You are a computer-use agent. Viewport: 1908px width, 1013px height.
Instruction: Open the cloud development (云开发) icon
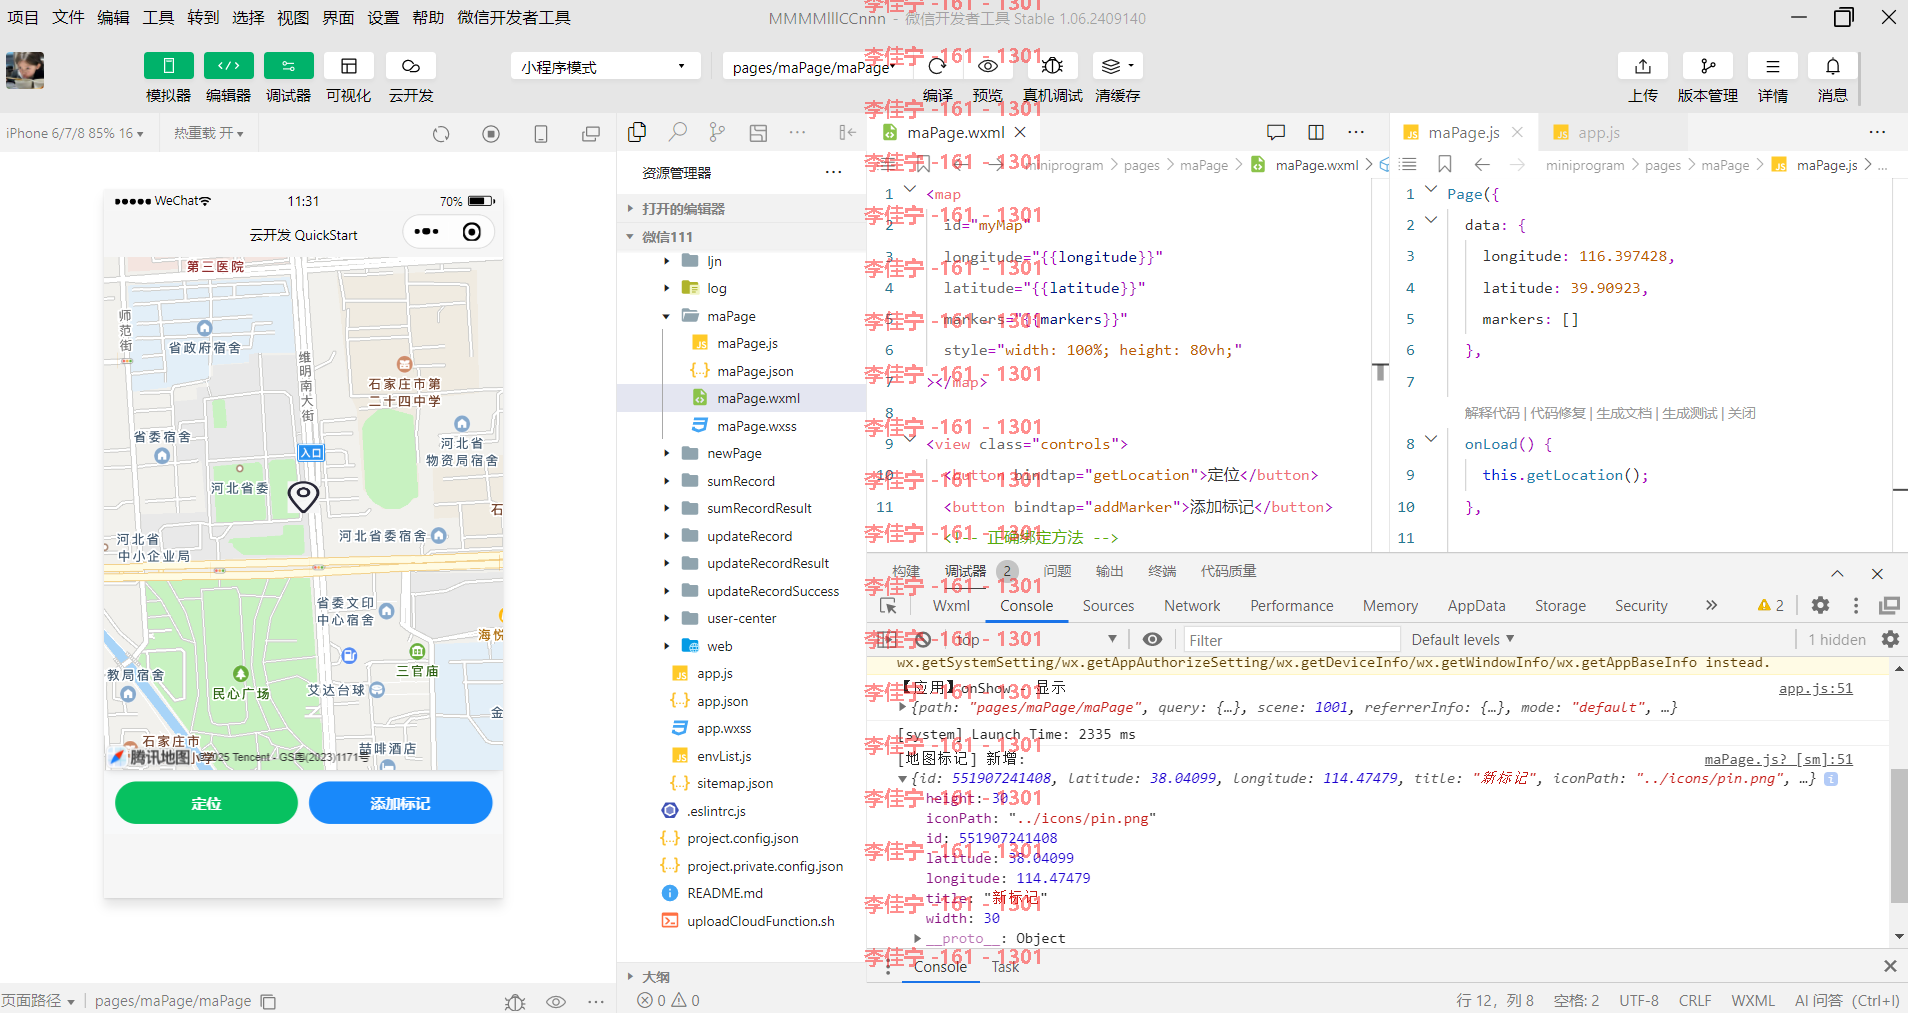point(410,66)
